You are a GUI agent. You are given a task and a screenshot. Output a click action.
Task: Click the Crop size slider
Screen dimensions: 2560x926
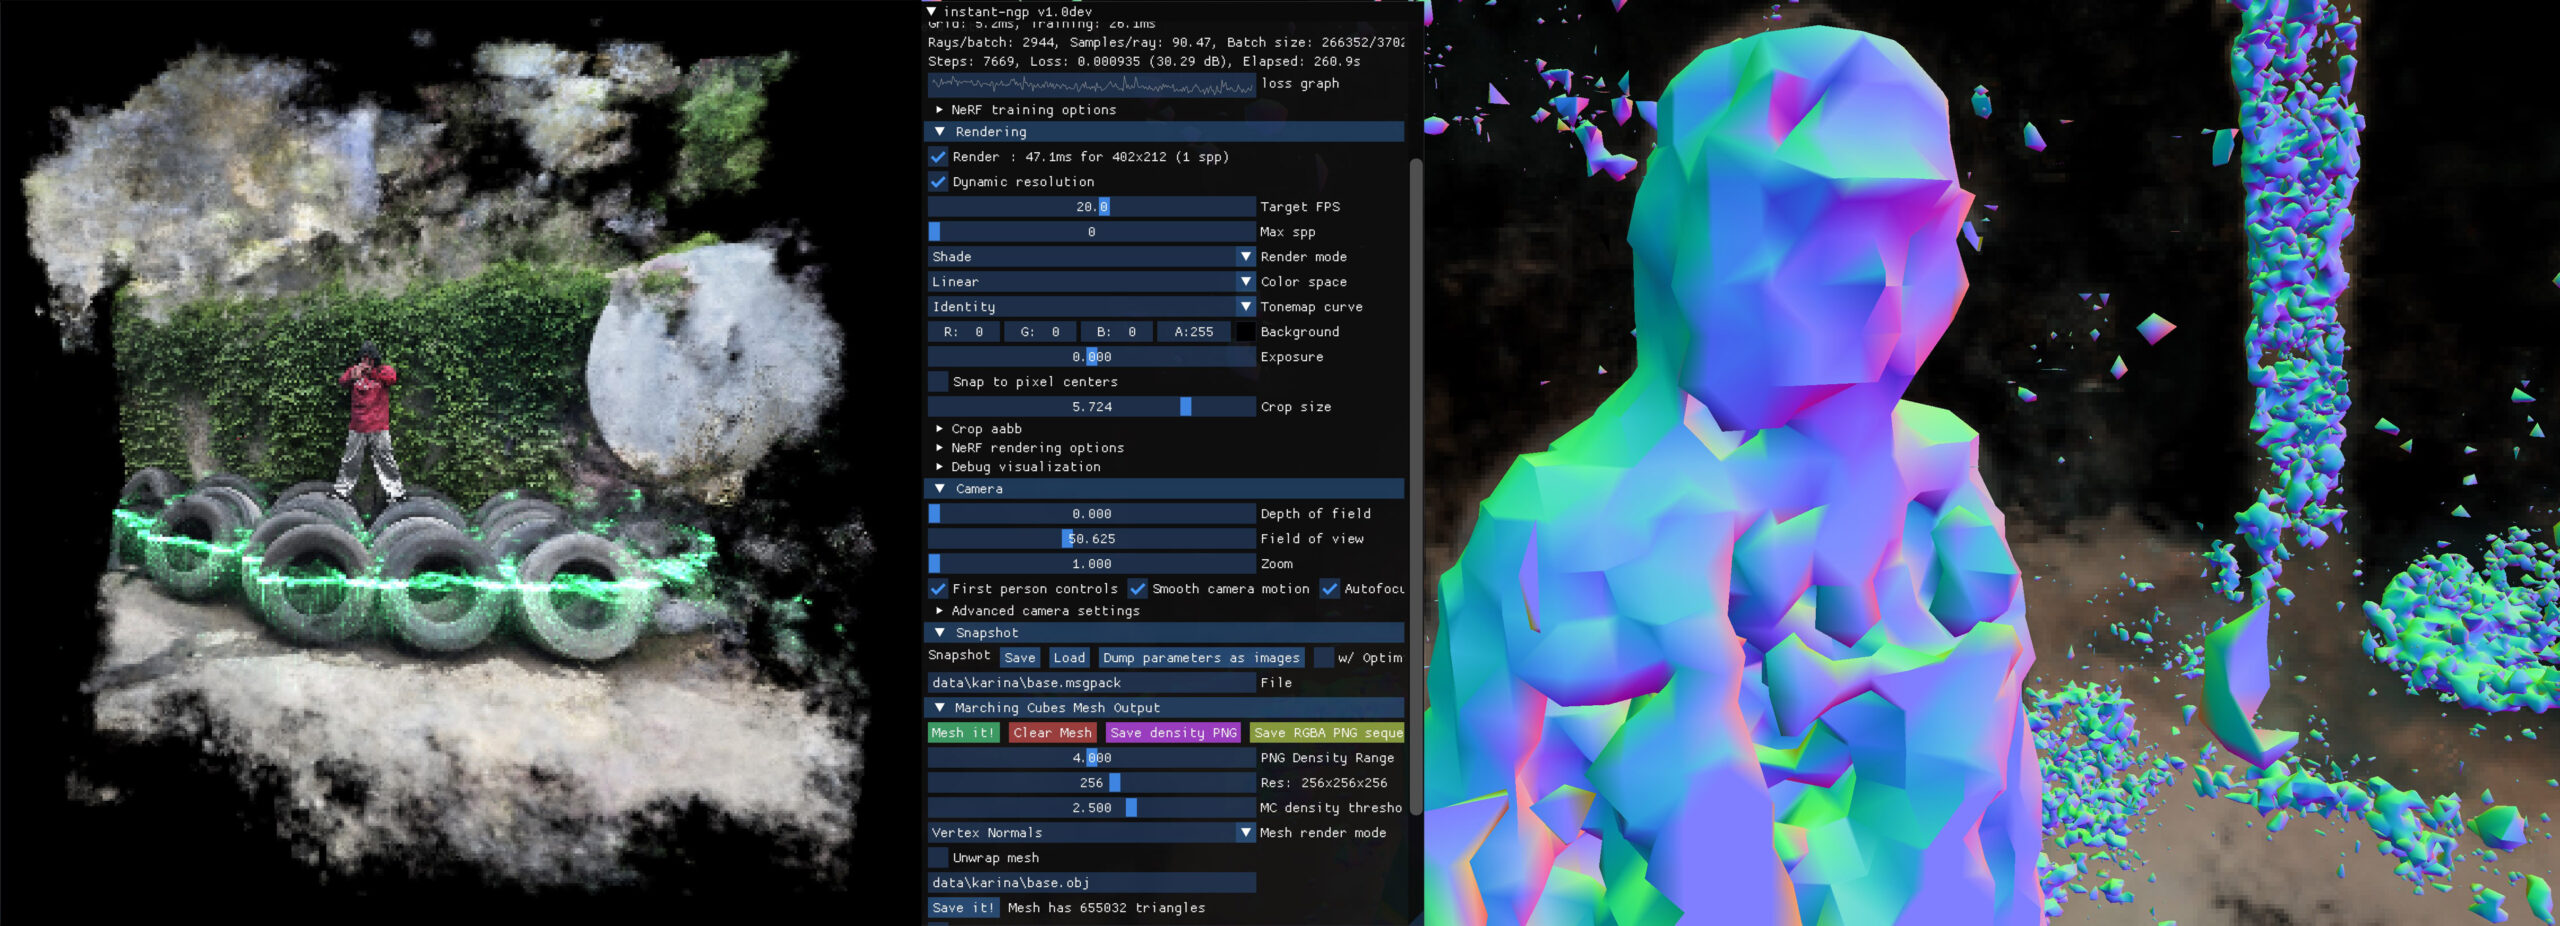pos(1091,407)
